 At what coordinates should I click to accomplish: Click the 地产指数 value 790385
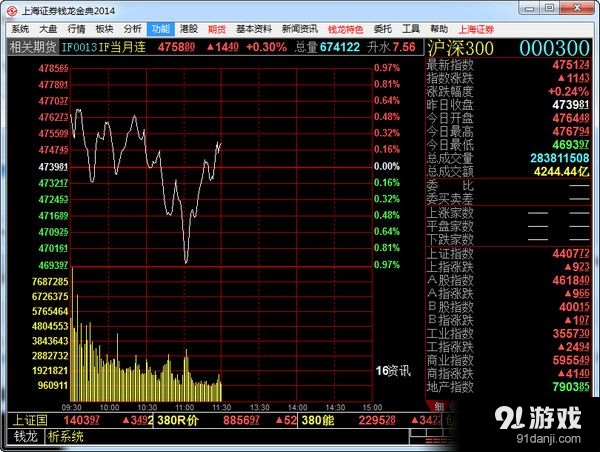(571, 387)
